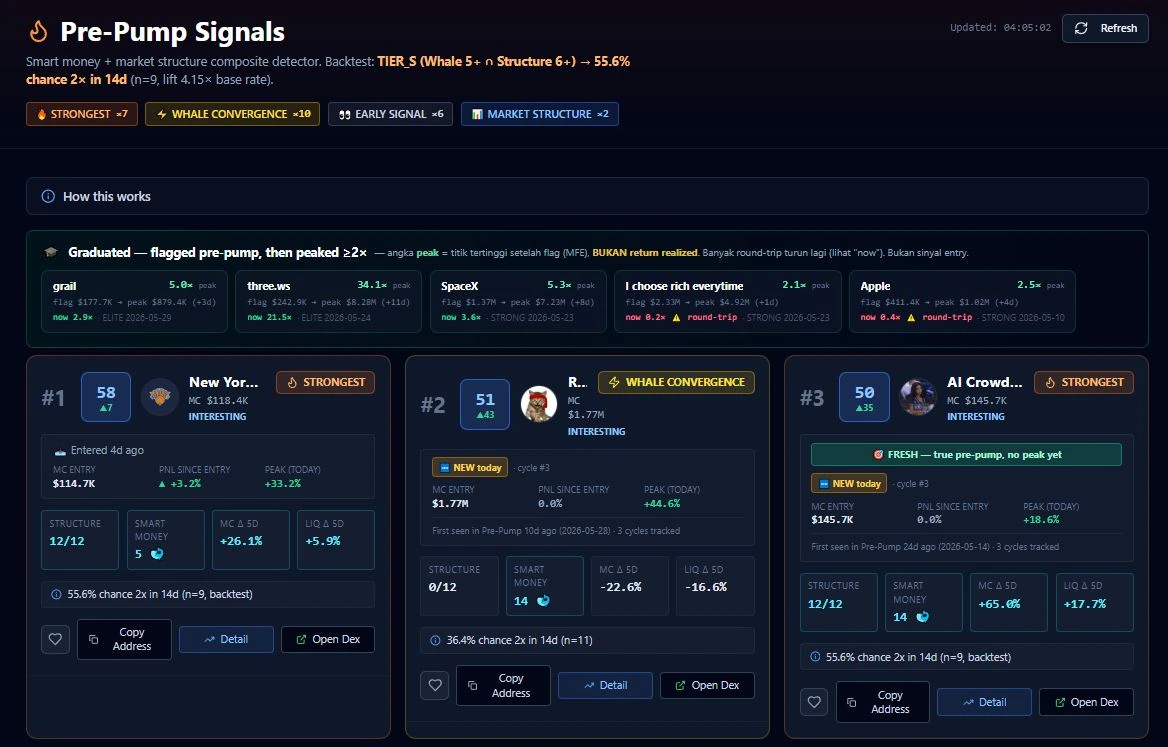Open the grail graduated card
1168x747 pixels.
[134, 302]
